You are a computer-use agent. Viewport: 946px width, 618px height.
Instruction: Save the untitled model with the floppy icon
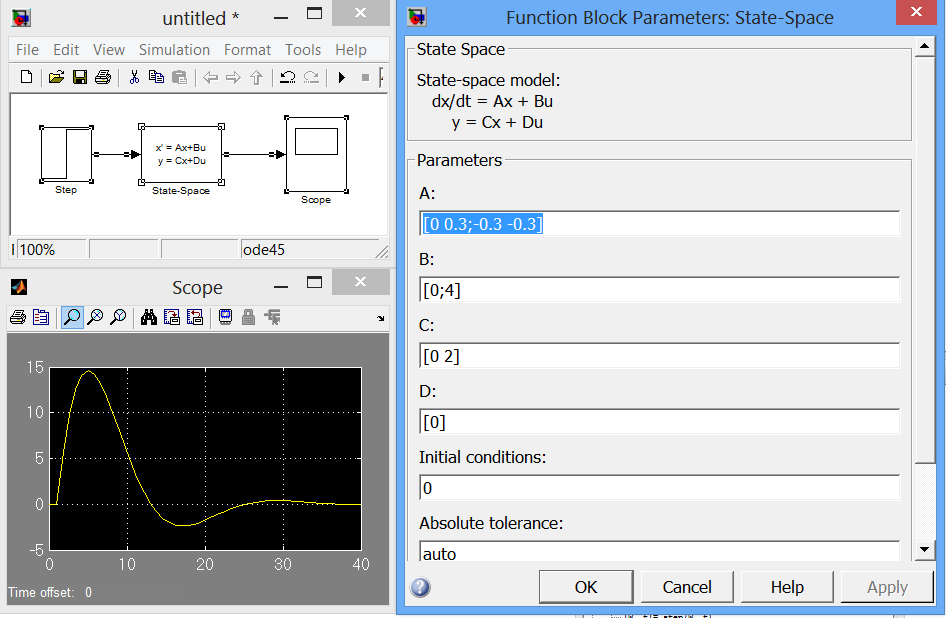tap(80, 77)
